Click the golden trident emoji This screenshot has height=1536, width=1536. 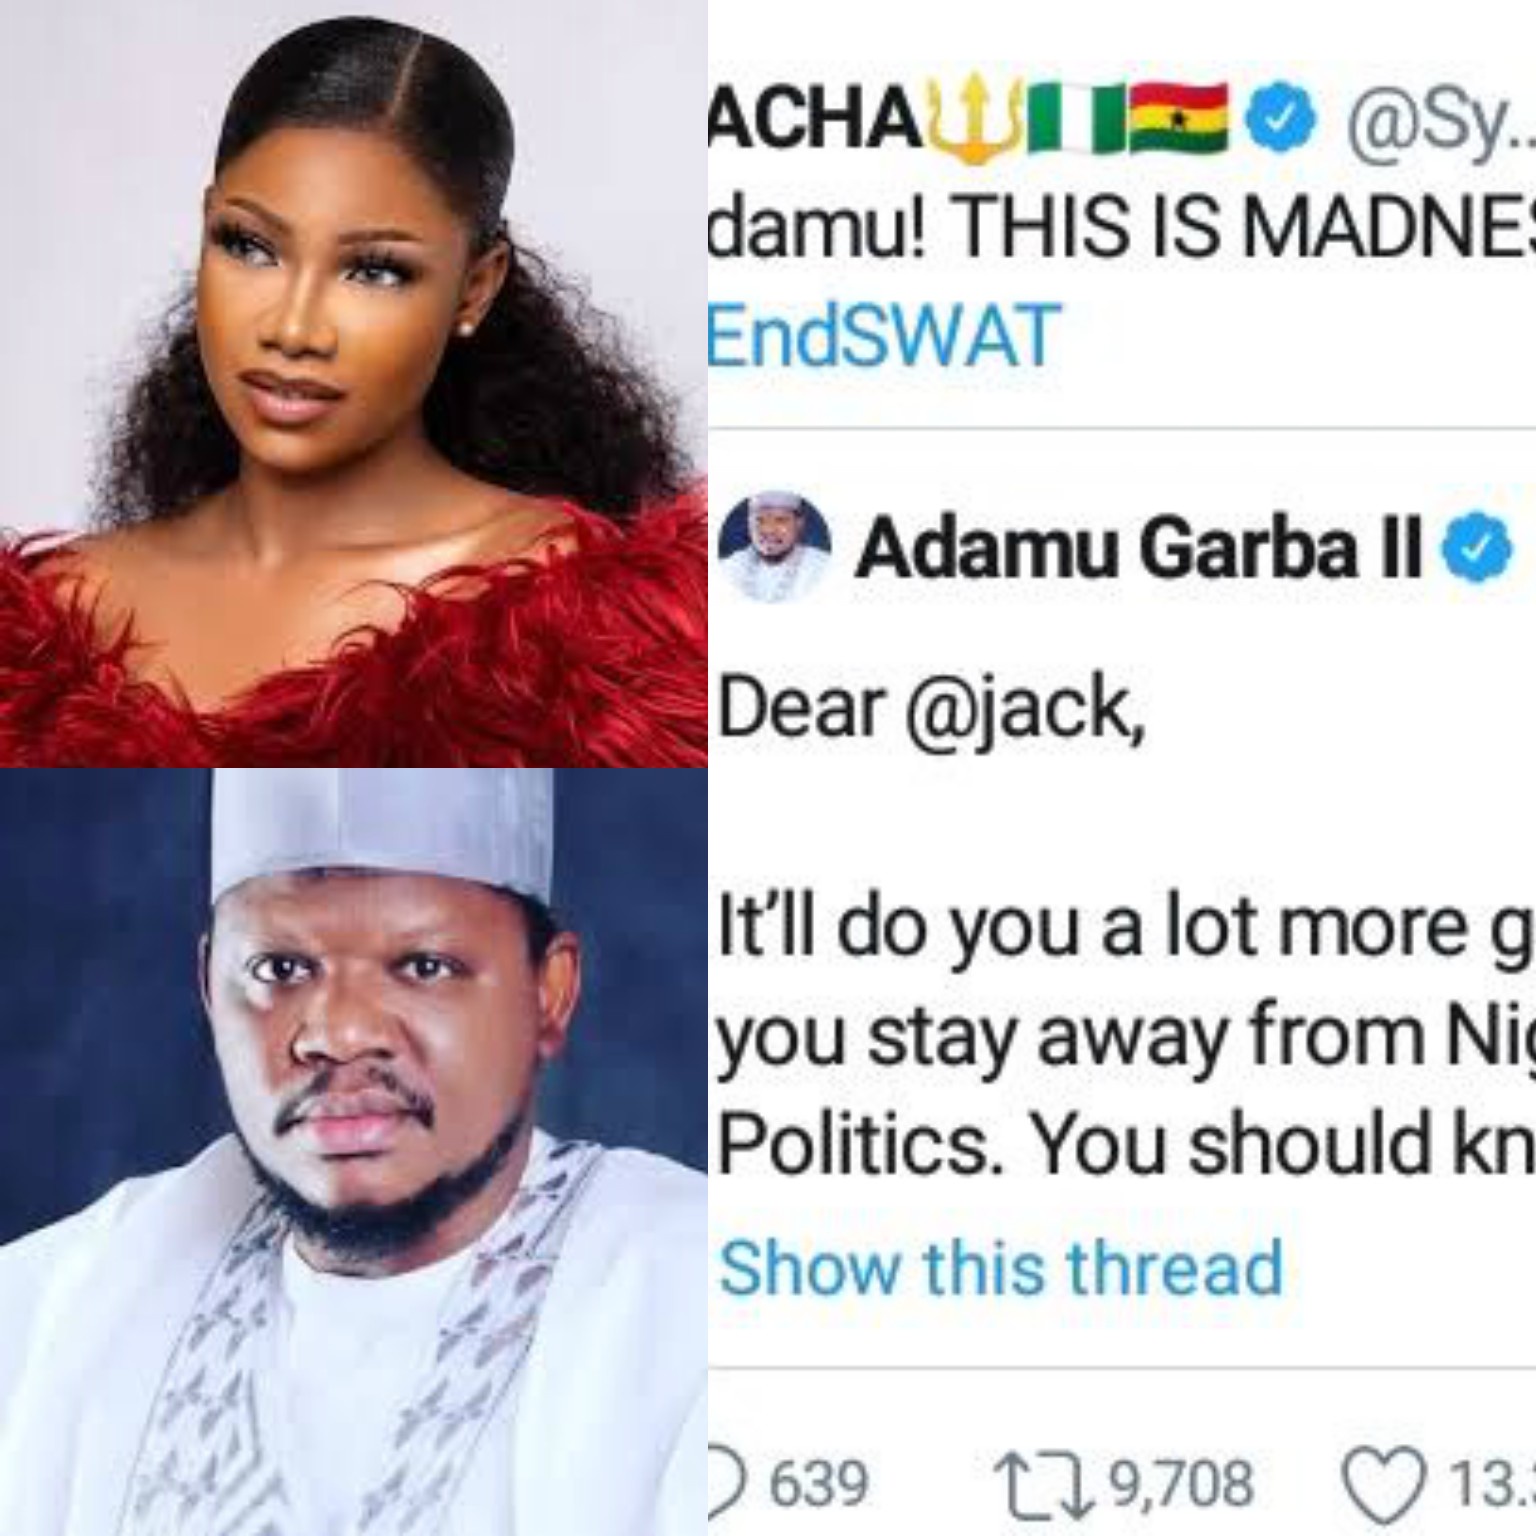[x=972, y=119]
